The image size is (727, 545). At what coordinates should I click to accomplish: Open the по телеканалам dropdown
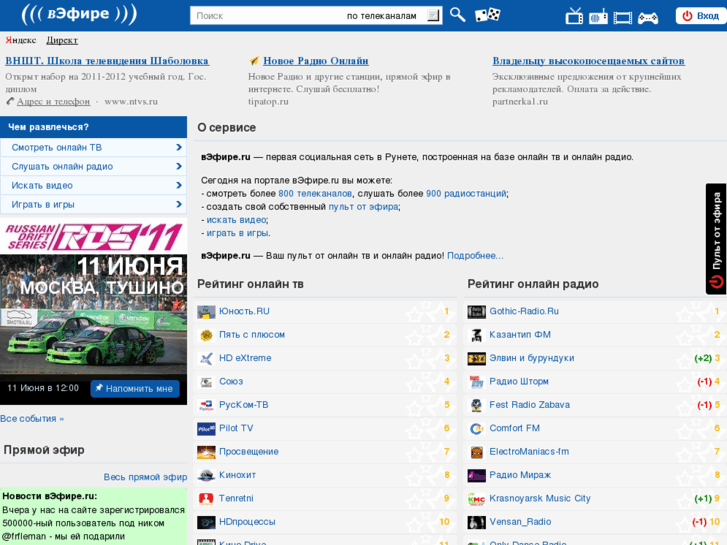click(393, 16)
